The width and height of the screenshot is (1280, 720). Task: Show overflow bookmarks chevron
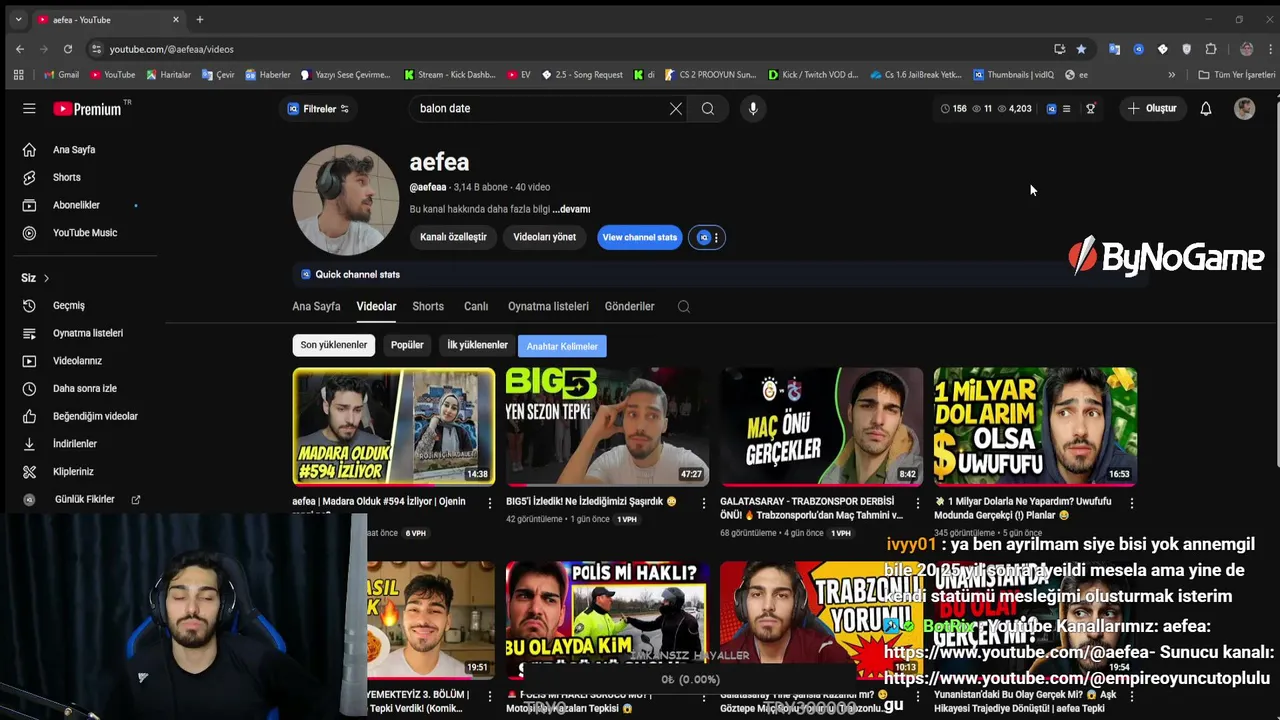[x=1171, y=75]
